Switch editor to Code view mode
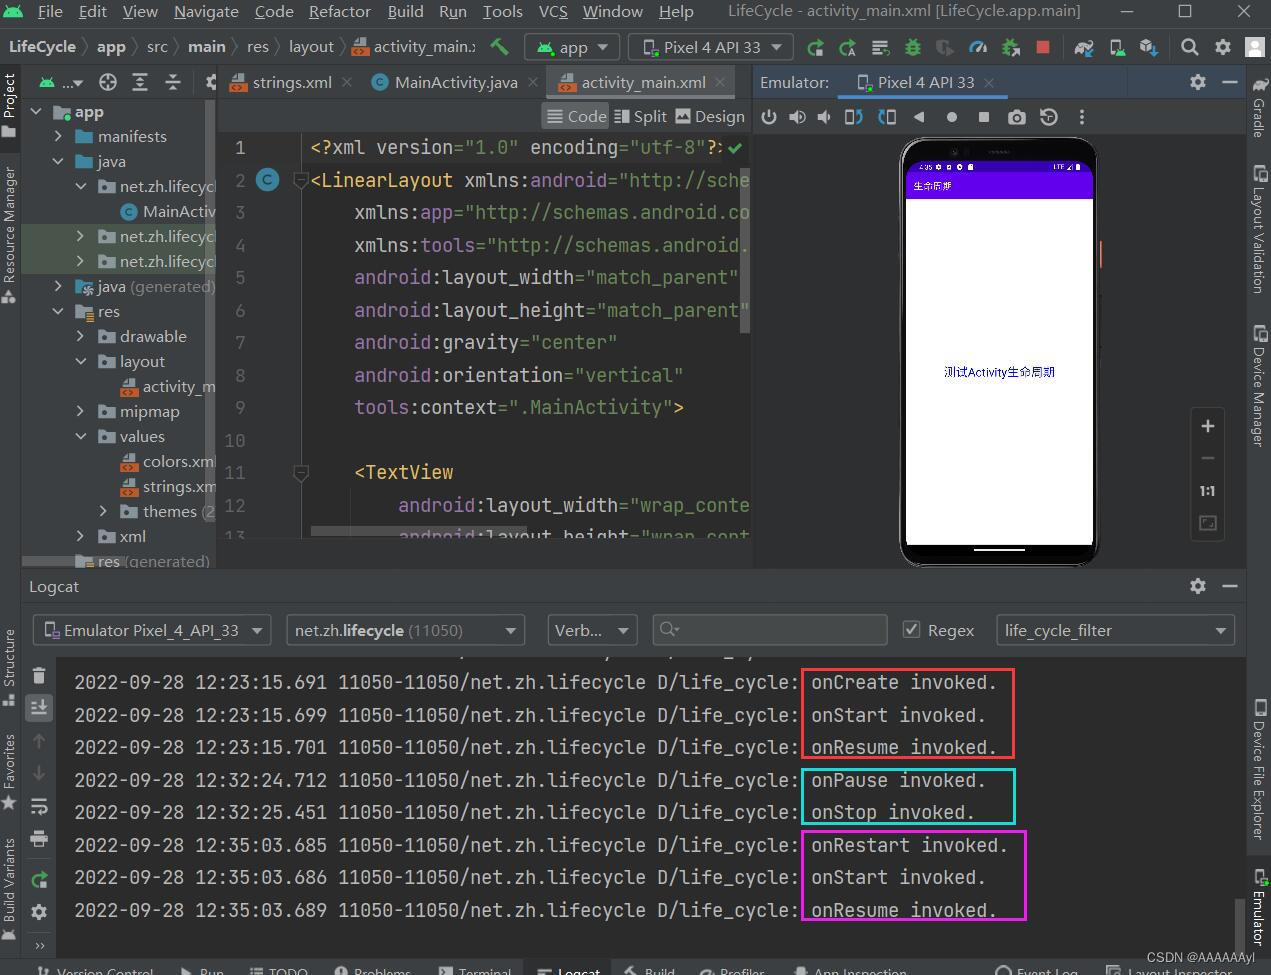1271x975 pixels. click(576, 116)
